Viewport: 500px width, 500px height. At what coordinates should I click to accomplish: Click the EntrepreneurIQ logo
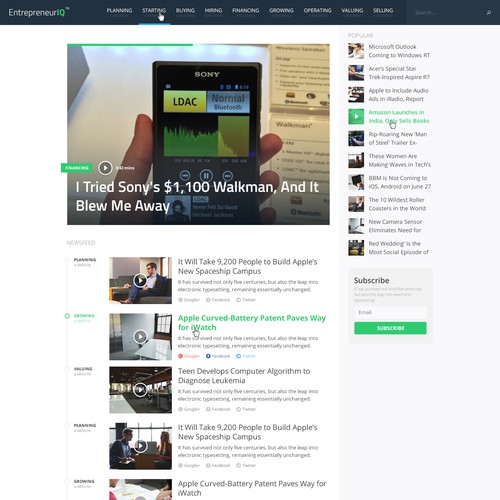click(x=39, y=12)
